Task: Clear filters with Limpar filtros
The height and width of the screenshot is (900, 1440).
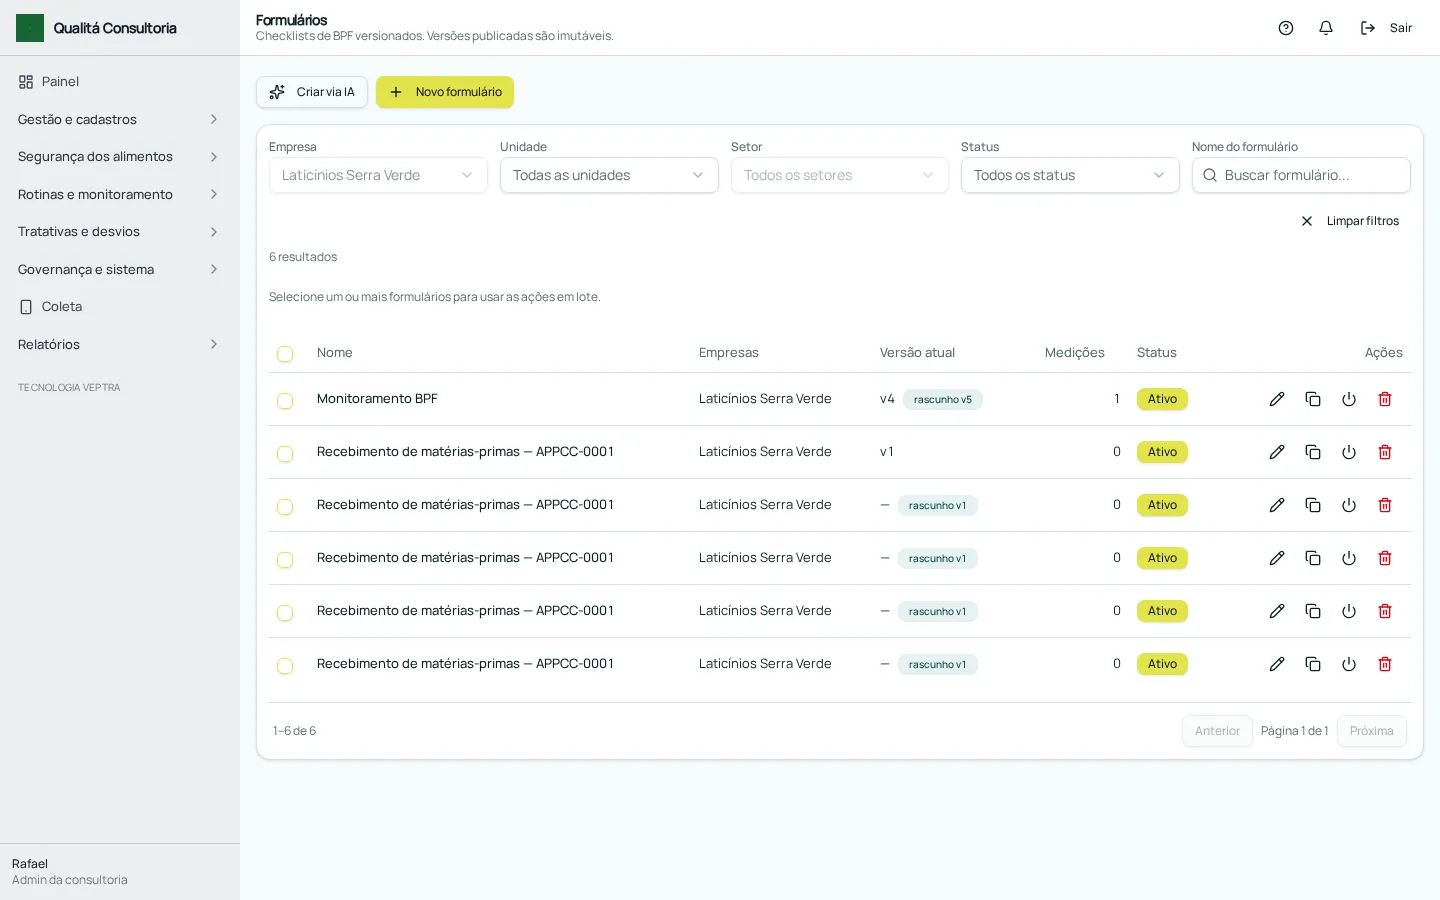Action: click(x=1349, y=221)
